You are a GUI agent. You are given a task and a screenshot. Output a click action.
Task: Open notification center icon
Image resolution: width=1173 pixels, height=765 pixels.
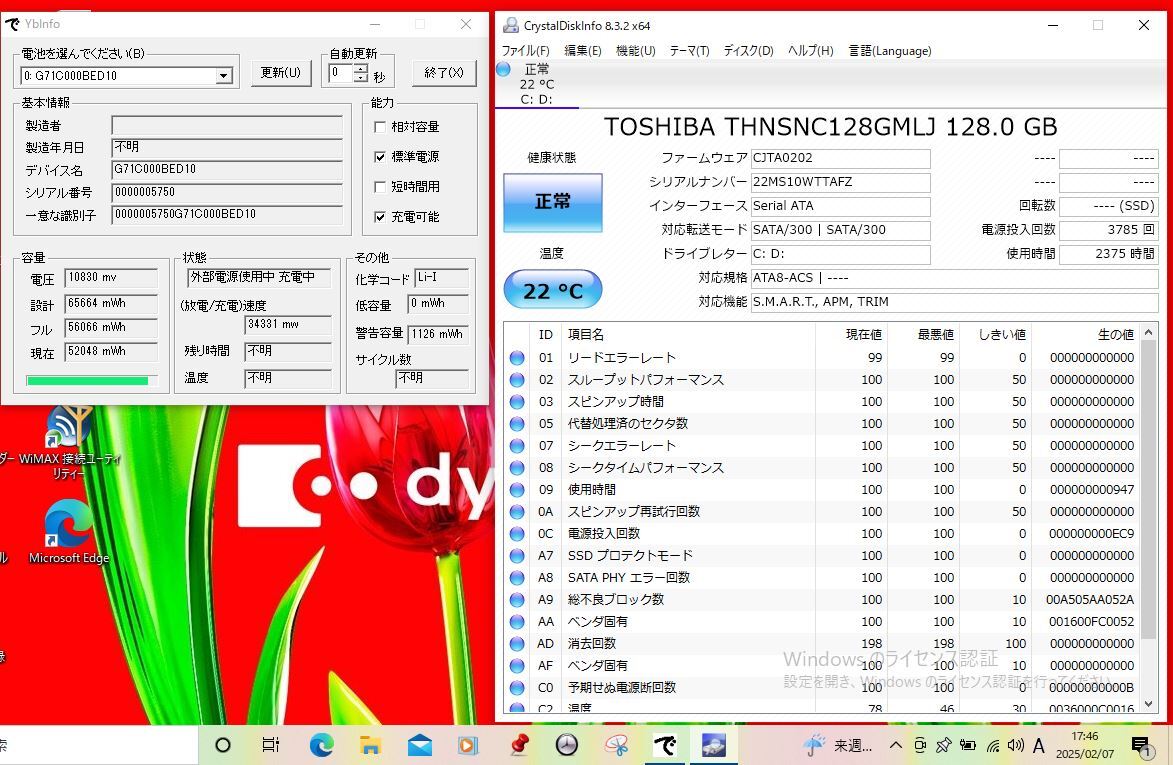1142,745
